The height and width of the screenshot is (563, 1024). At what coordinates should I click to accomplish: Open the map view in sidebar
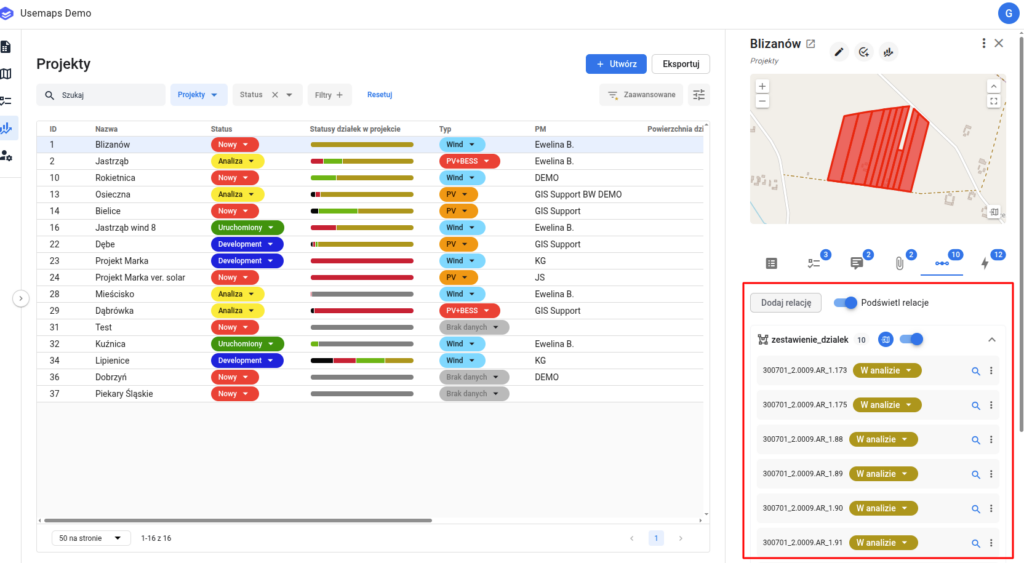(7, 74)
